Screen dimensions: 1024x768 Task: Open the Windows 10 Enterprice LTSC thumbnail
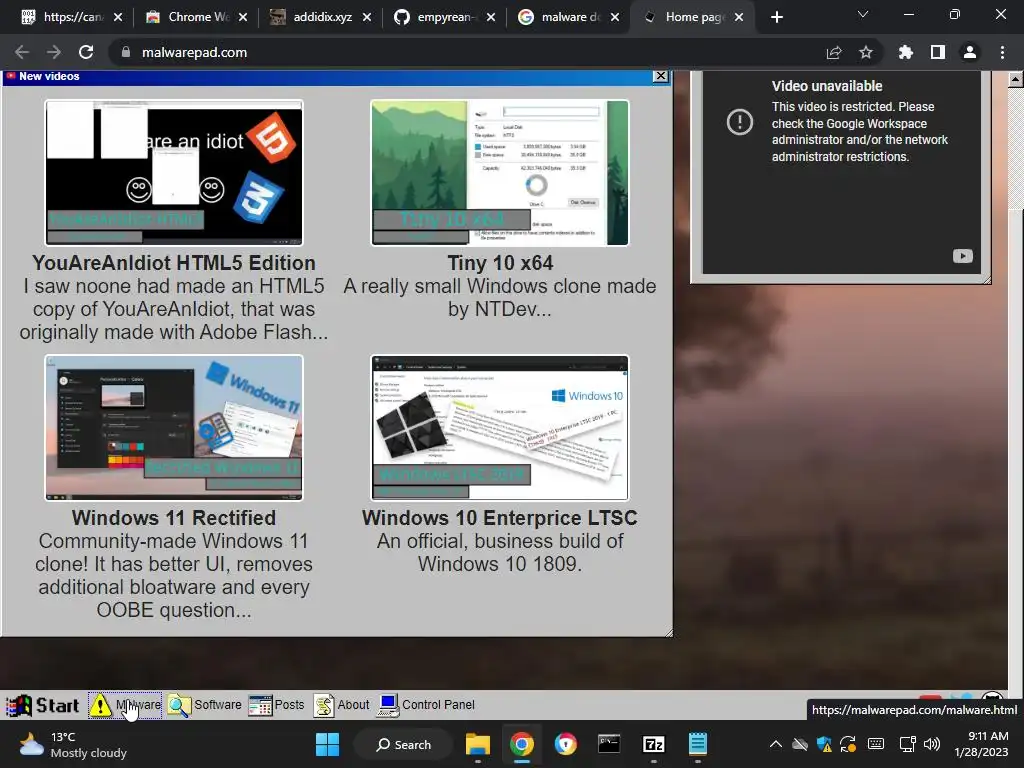(x=500, y=428)
